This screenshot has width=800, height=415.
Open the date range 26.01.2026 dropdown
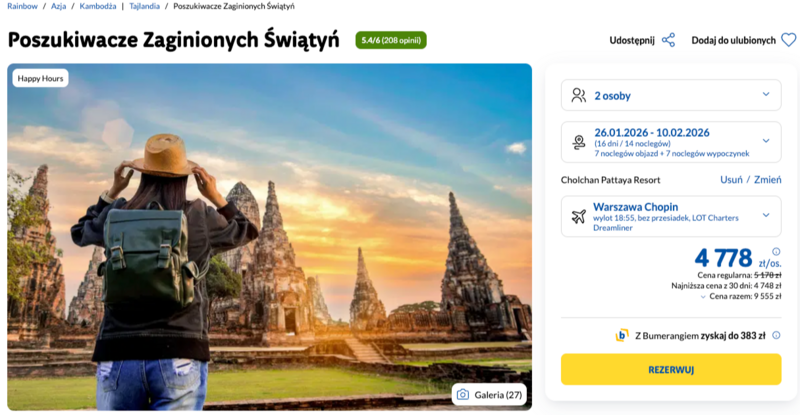click(x=766, y=141)
